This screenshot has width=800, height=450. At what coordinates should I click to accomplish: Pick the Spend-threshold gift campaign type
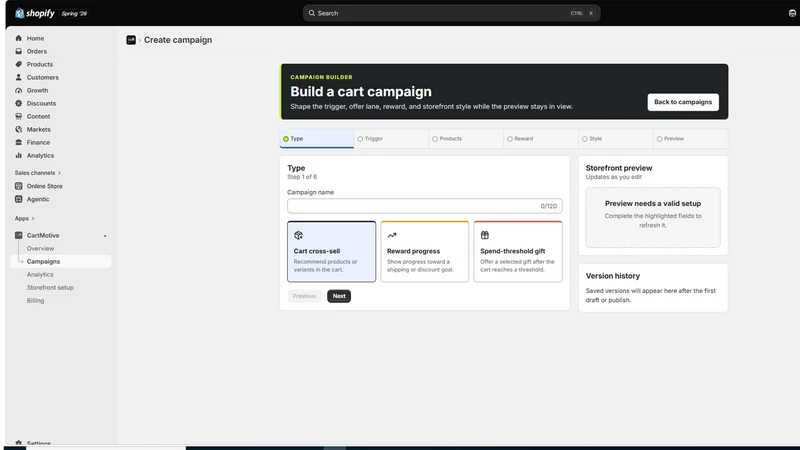pyautogui.click(x=518, y=252)
